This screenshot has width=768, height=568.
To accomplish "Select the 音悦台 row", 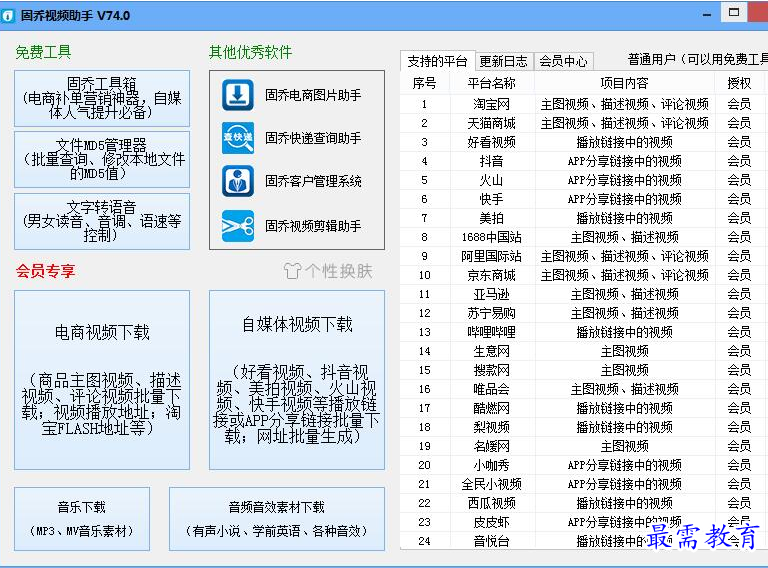I will point(583,541).
